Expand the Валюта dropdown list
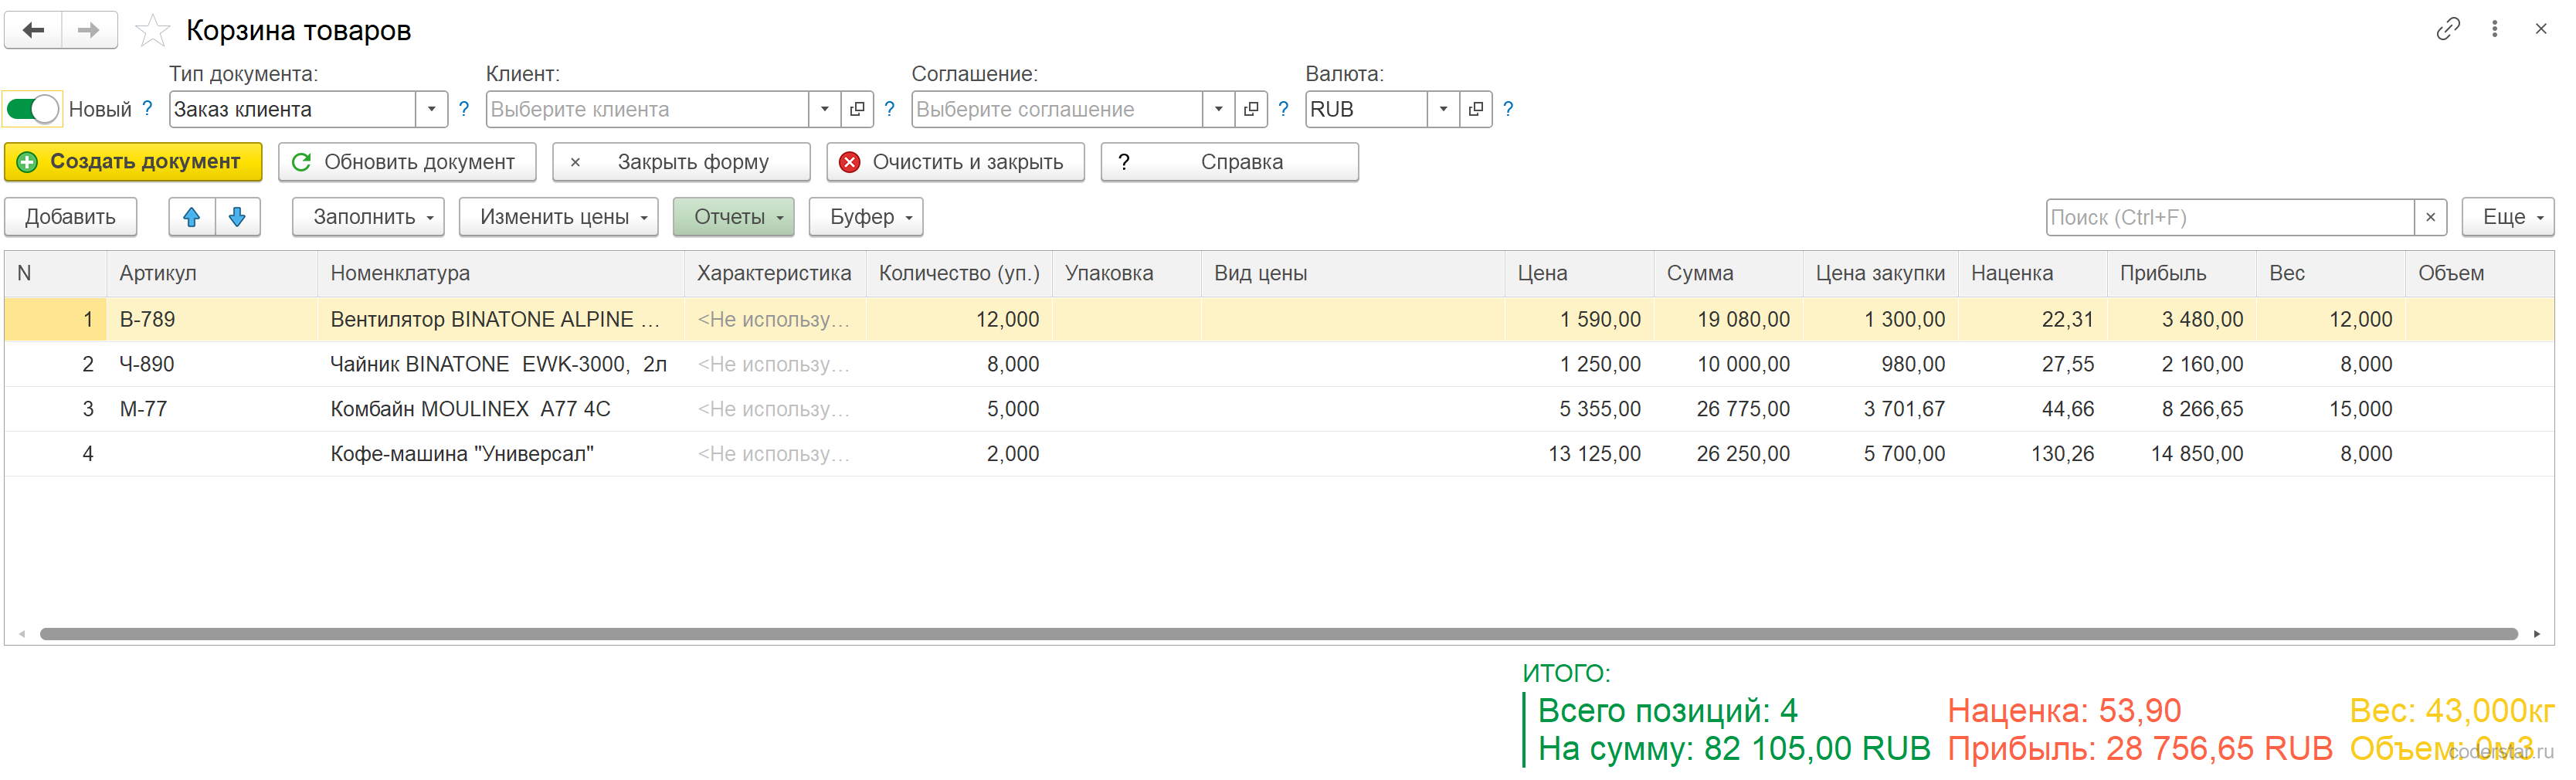2576x780 pixels. (1443, 109)
